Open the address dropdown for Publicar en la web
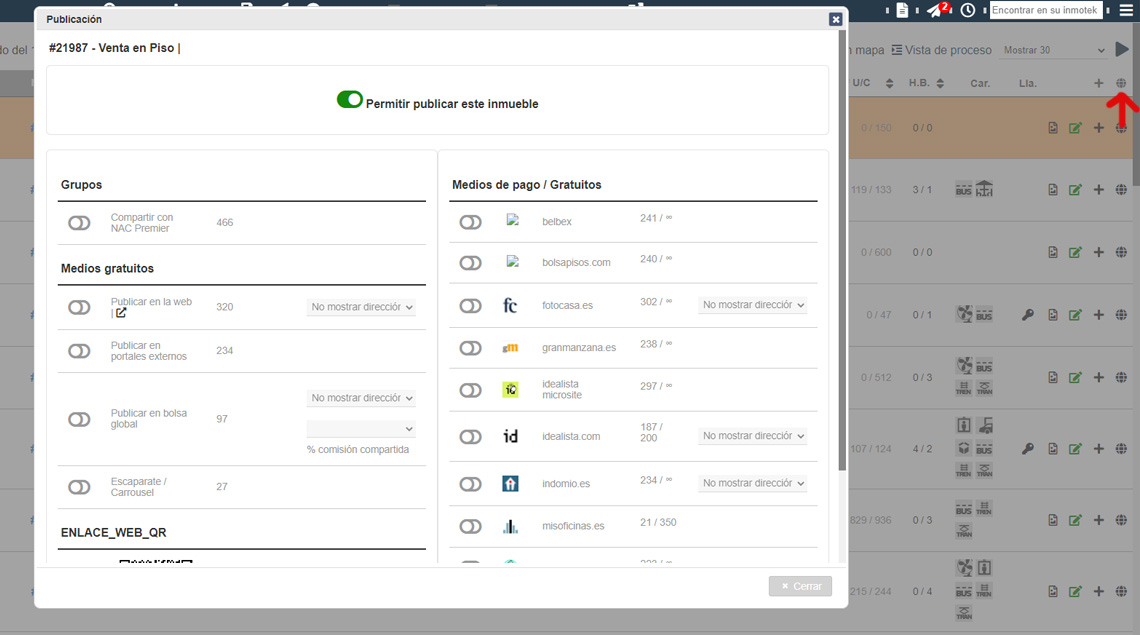Image resolution: width=1140 pixels, height=635 pixels. 361,307
